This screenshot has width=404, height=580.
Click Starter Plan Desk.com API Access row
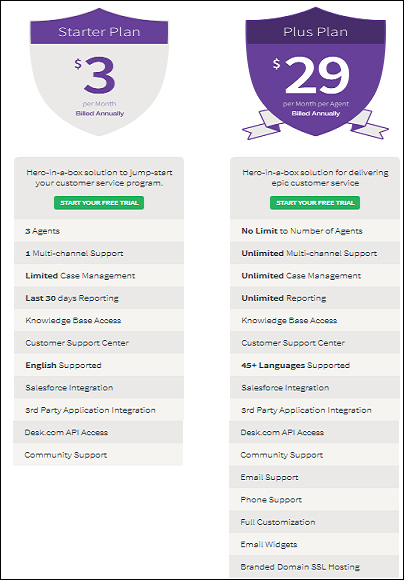pos(98,432)
